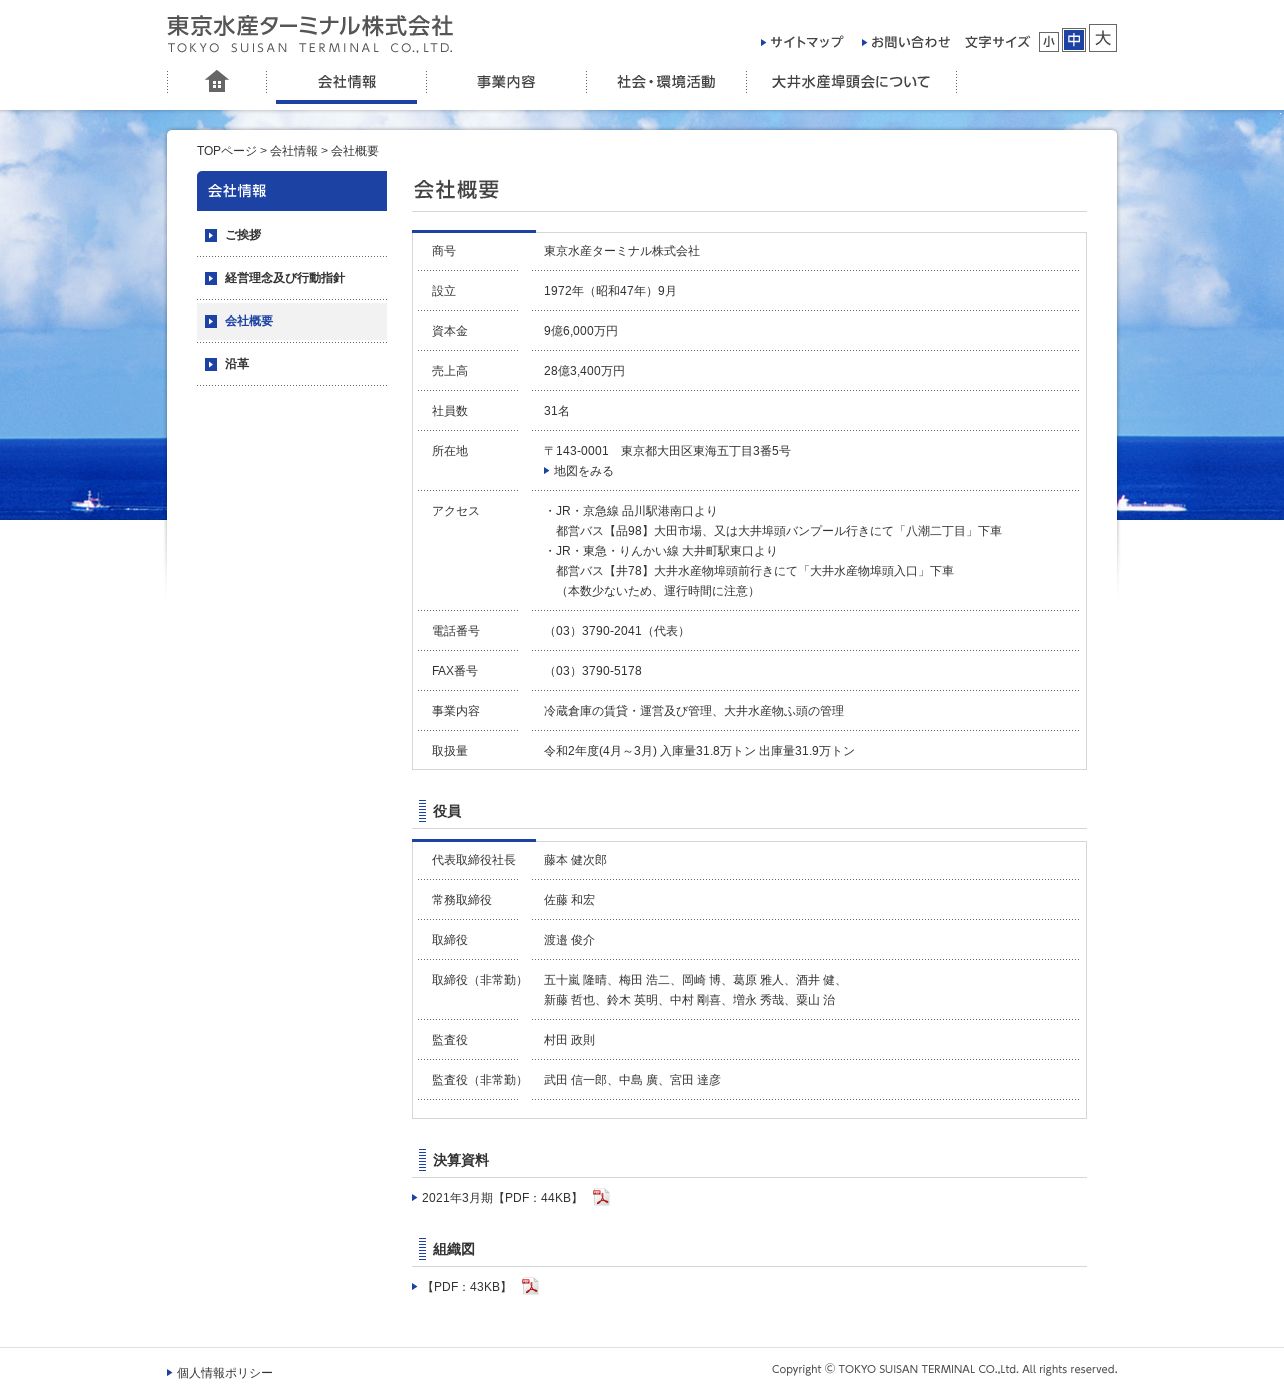
Task: Open the お問い合わせ link
Action: (906, 42)
